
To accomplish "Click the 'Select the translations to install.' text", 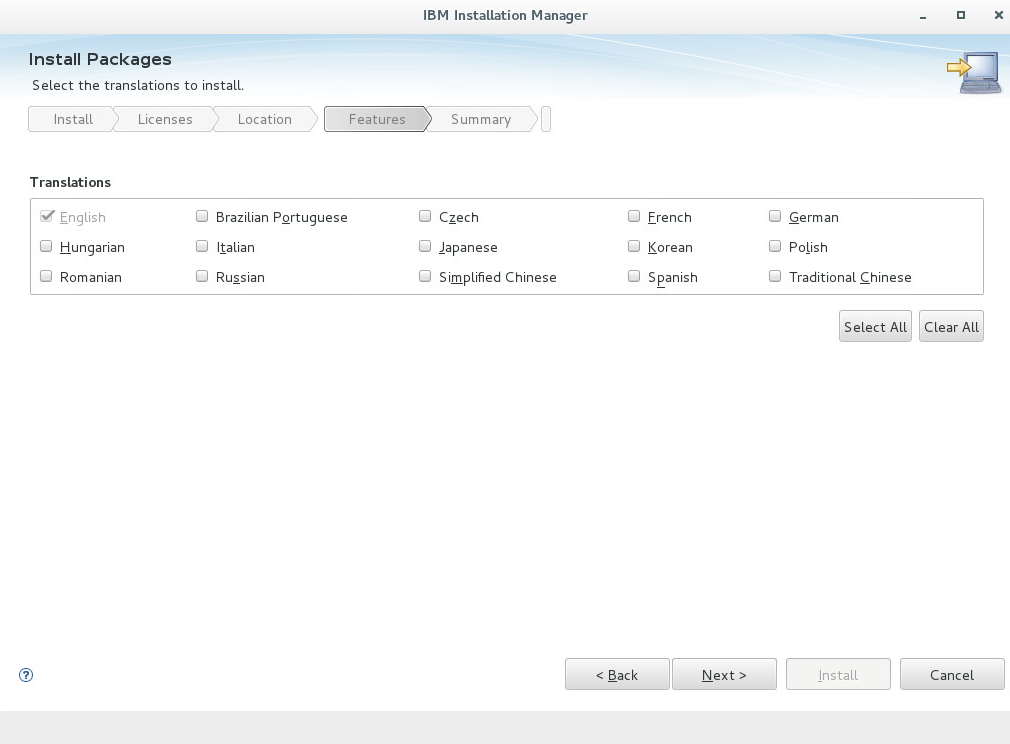I will click(x=138, y=85).
